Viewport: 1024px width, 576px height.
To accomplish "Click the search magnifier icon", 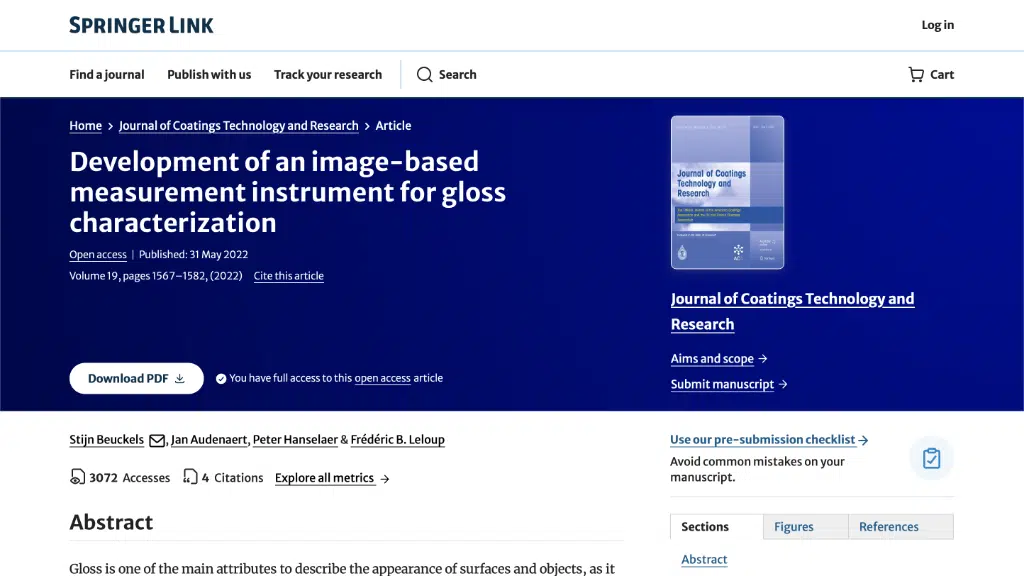I will point(425,75).
